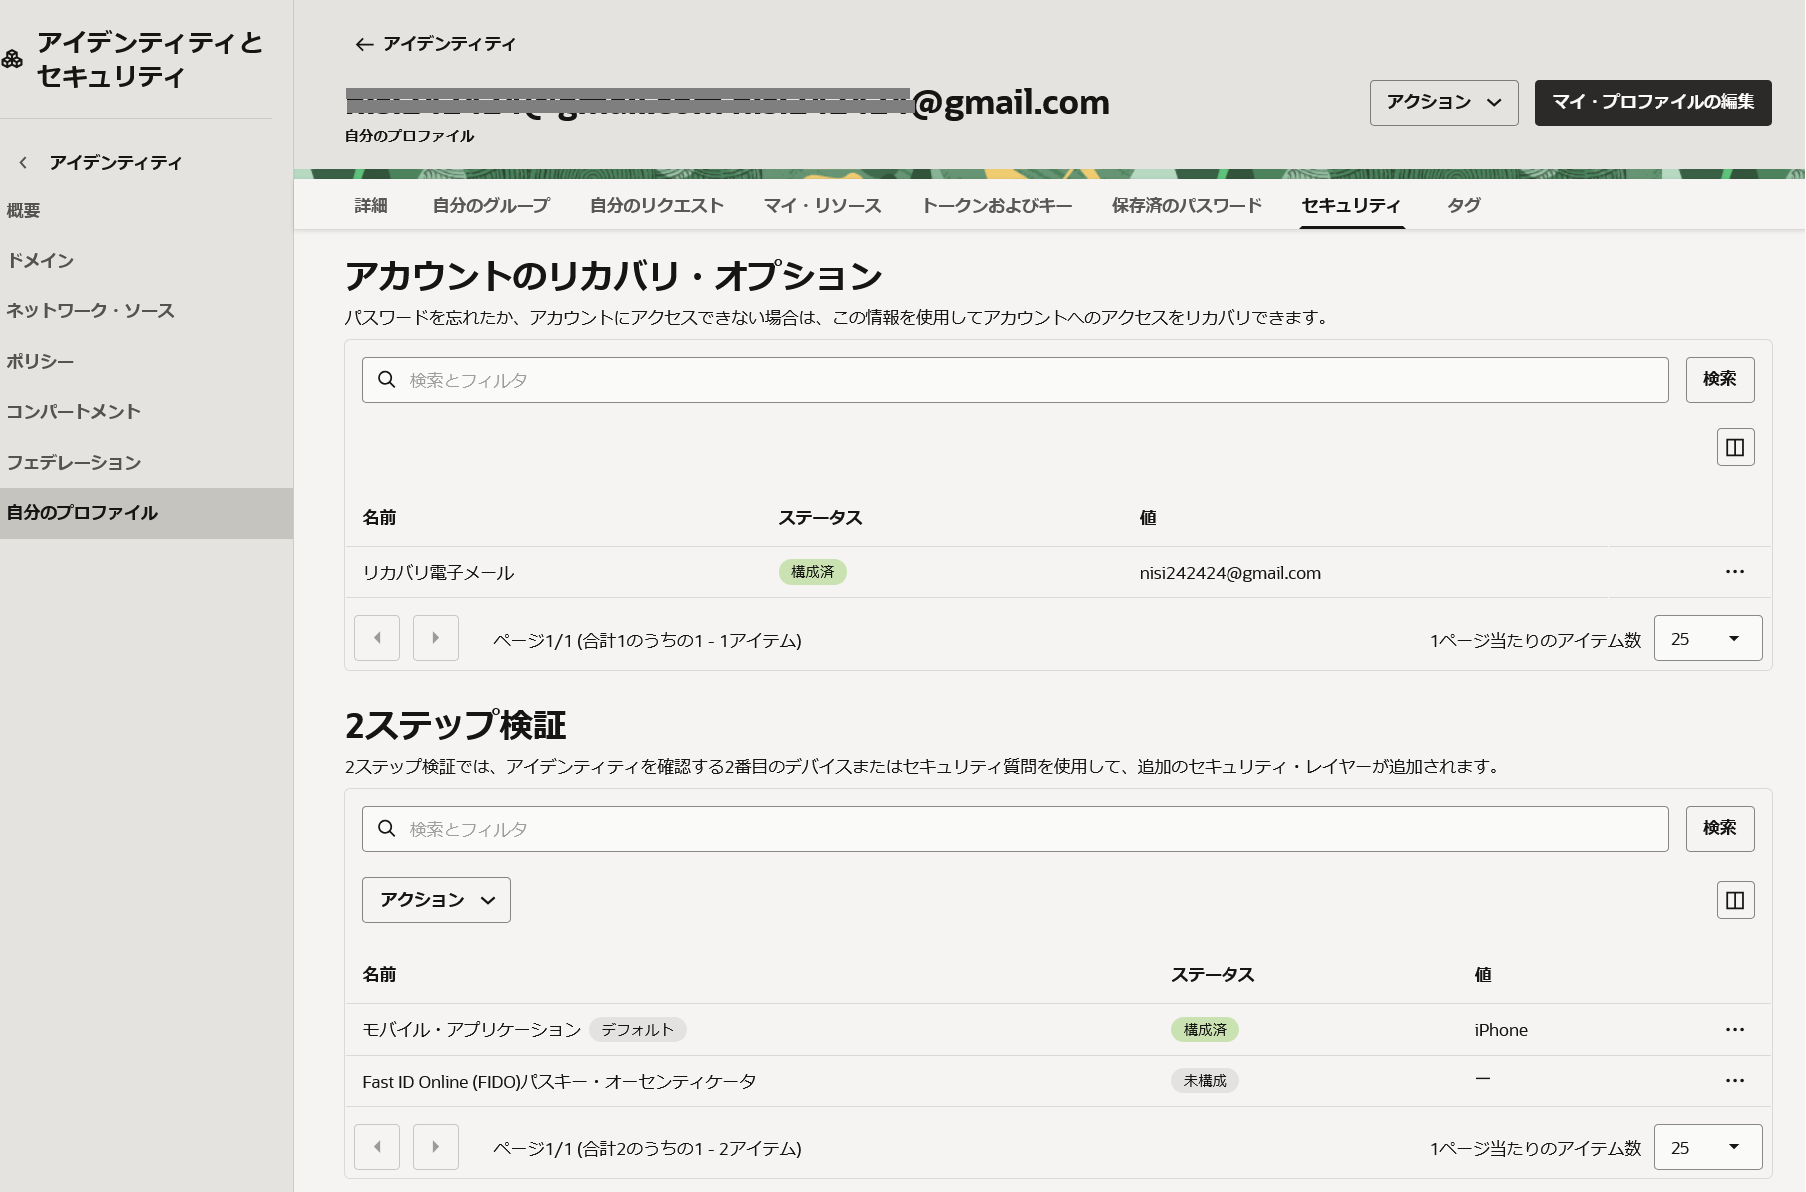Click the リカバリ電子メール row name
Image resolution: width=1806 pixels, height=1192 pixels.
coord(438,573)
